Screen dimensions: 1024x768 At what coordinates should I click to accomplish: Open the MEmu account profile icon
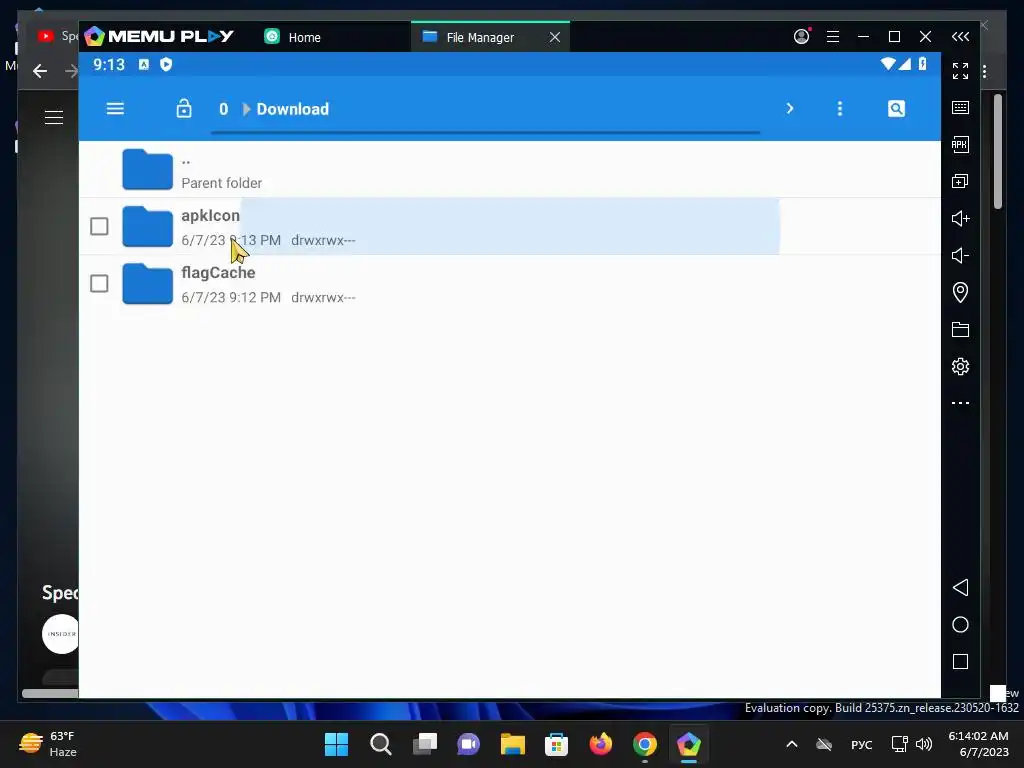coord(801,37)
